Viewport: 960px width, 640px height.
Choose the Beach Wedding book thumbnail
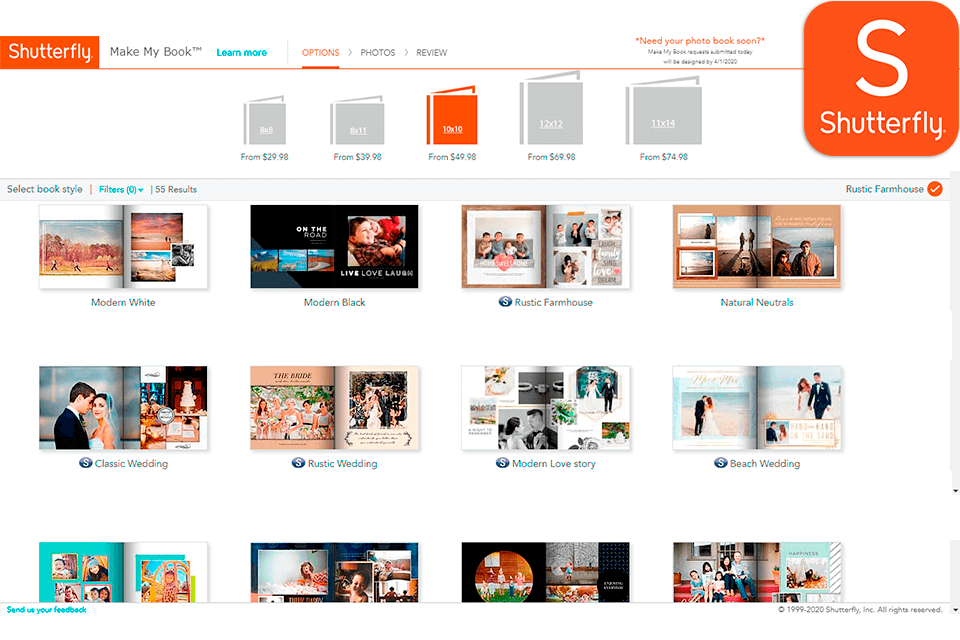pos(757,408)
